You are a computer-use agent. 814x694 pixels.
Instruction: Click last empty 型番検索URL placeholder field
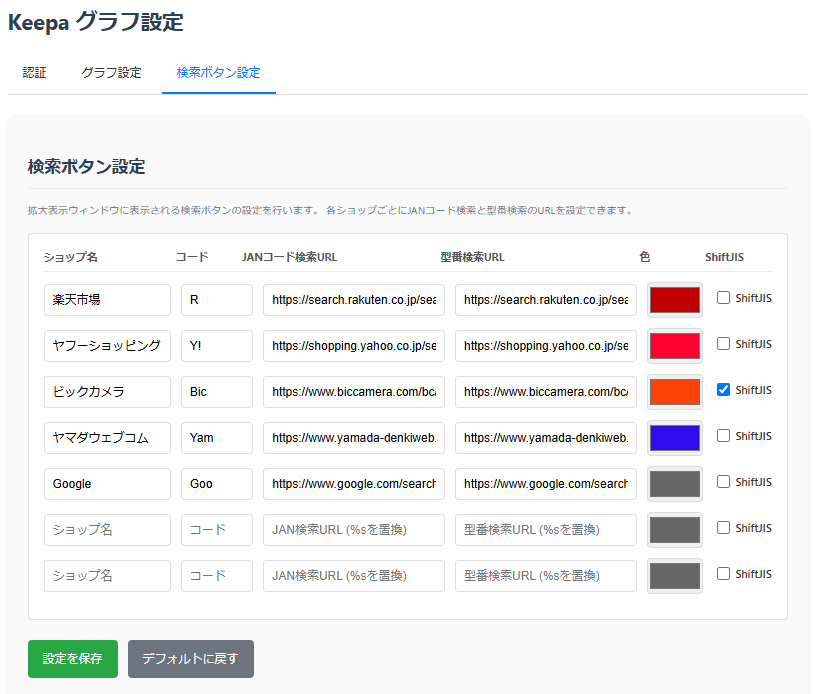(x=546, y=576)
